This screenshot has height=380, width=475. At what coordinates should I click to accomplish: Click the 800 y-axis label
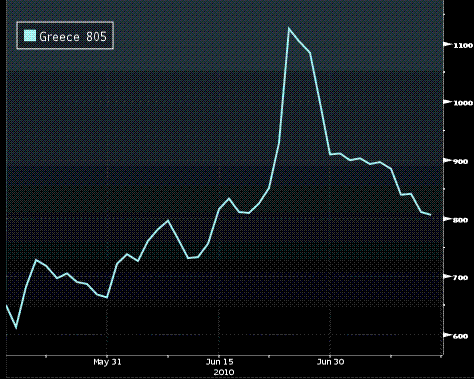(460, 220)
